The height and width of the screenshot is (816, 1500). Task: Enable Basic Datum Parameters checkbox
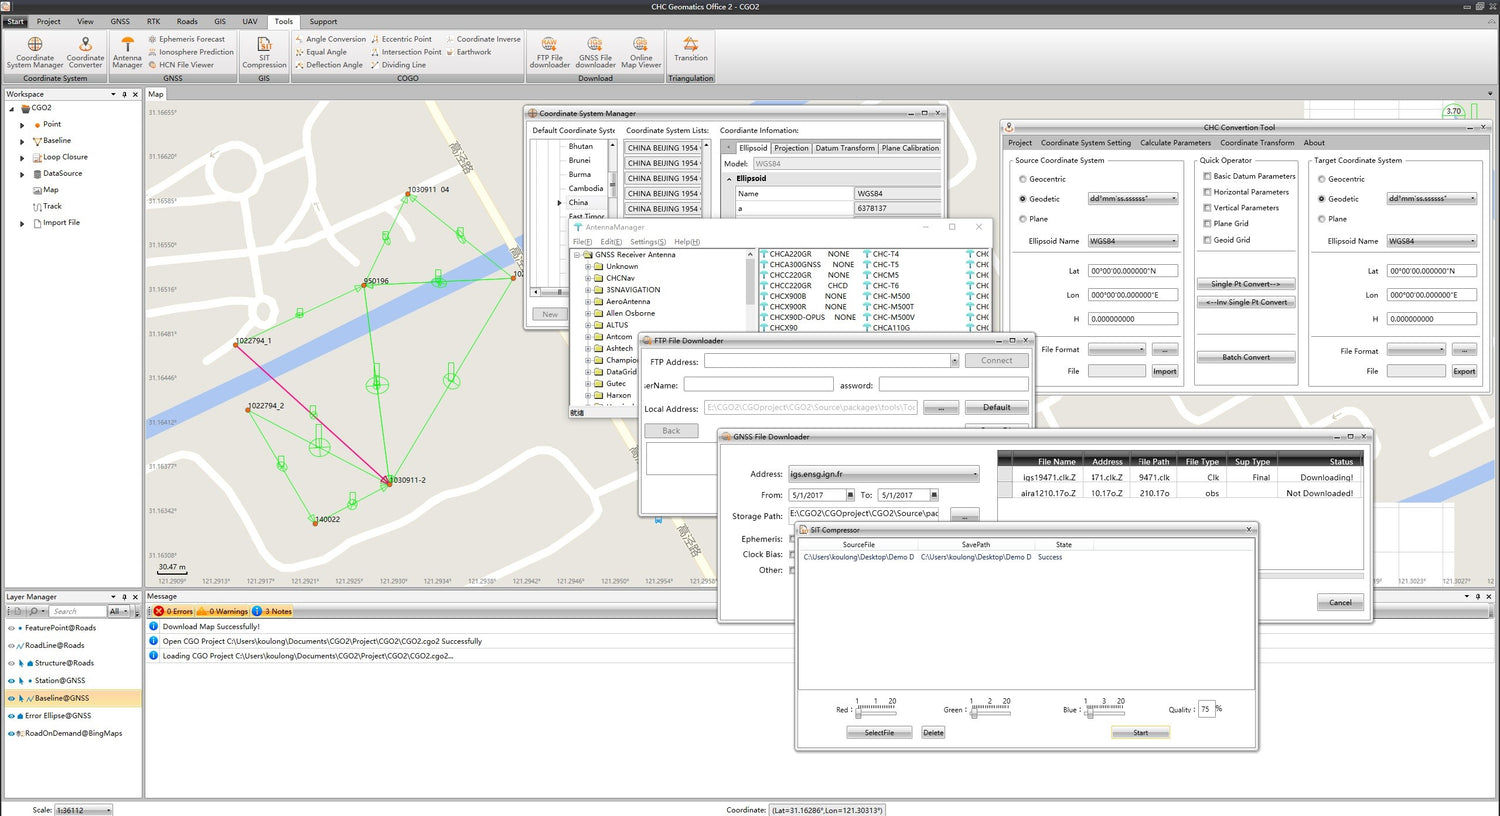click(1205, 176)
